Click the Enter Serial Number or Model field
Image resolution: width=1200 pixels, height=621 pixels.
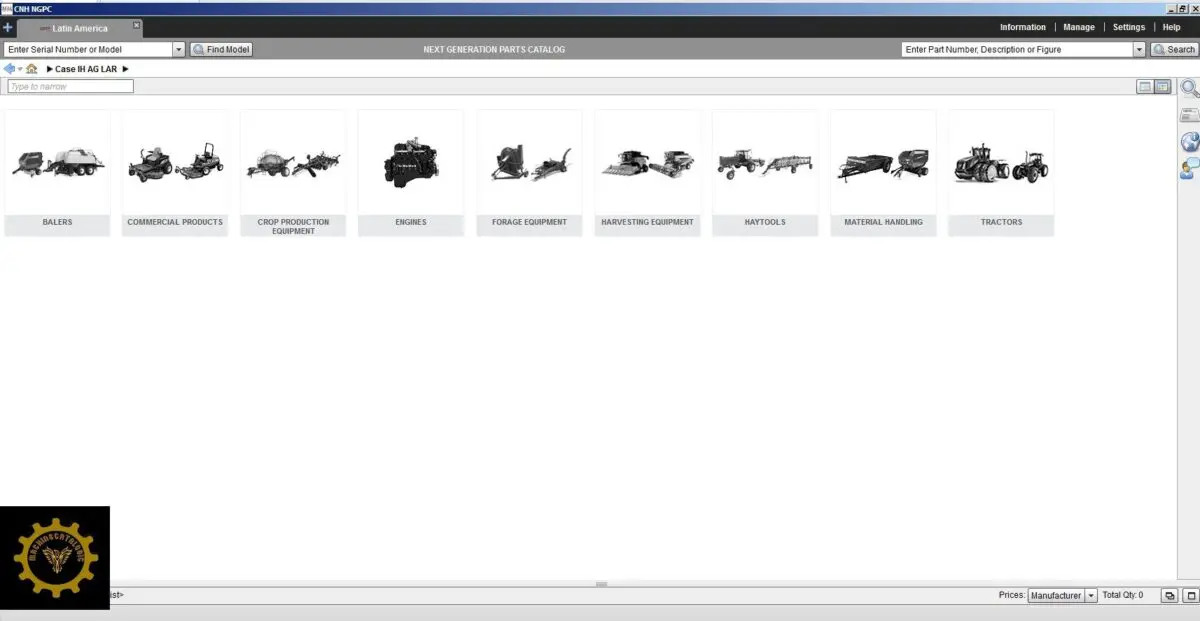[88, 49]
